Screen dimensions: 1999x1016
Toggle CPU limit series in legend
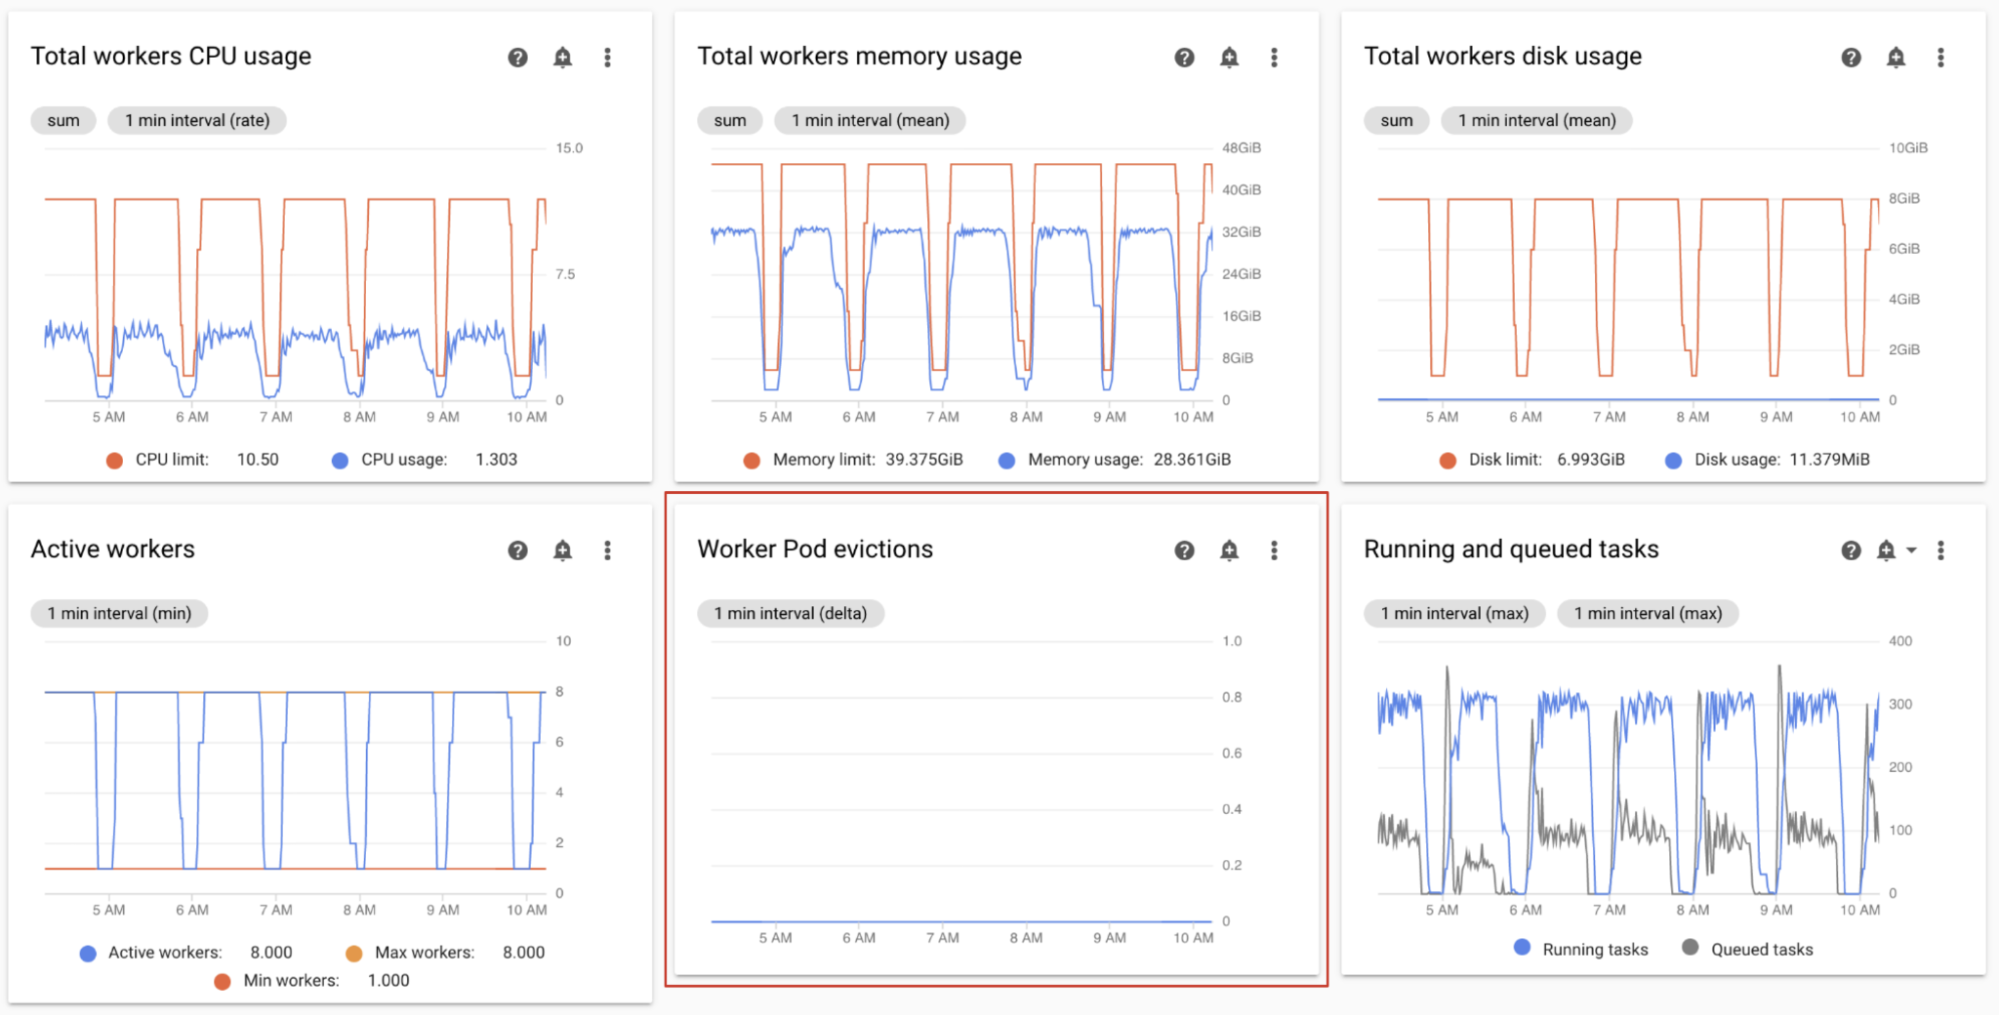point(171,460)
